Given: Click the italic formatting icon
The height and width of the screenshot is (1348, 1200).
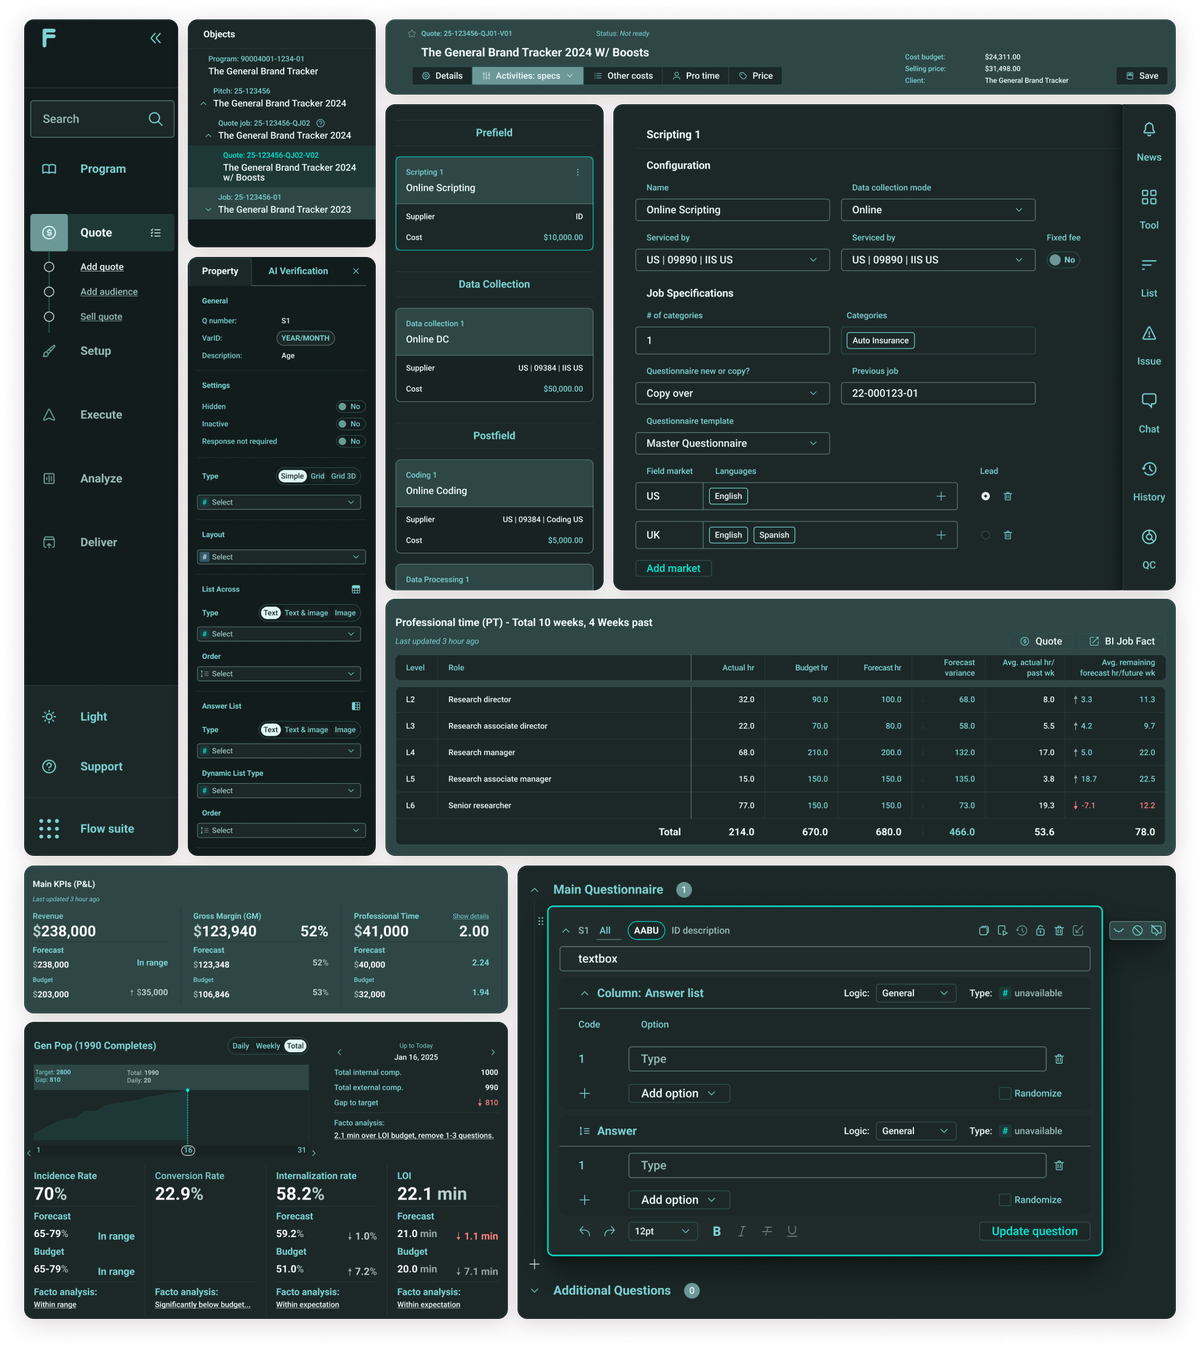Looking at the screenshot, I should tap(741, 1231).
